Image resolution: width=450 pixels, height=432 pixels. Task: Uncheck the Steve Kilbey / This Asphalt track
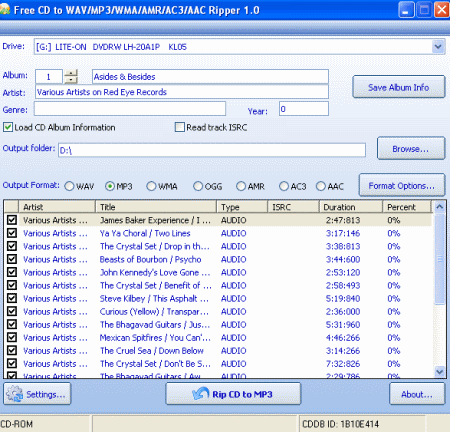pyautogui.click(x=12, y=298)
